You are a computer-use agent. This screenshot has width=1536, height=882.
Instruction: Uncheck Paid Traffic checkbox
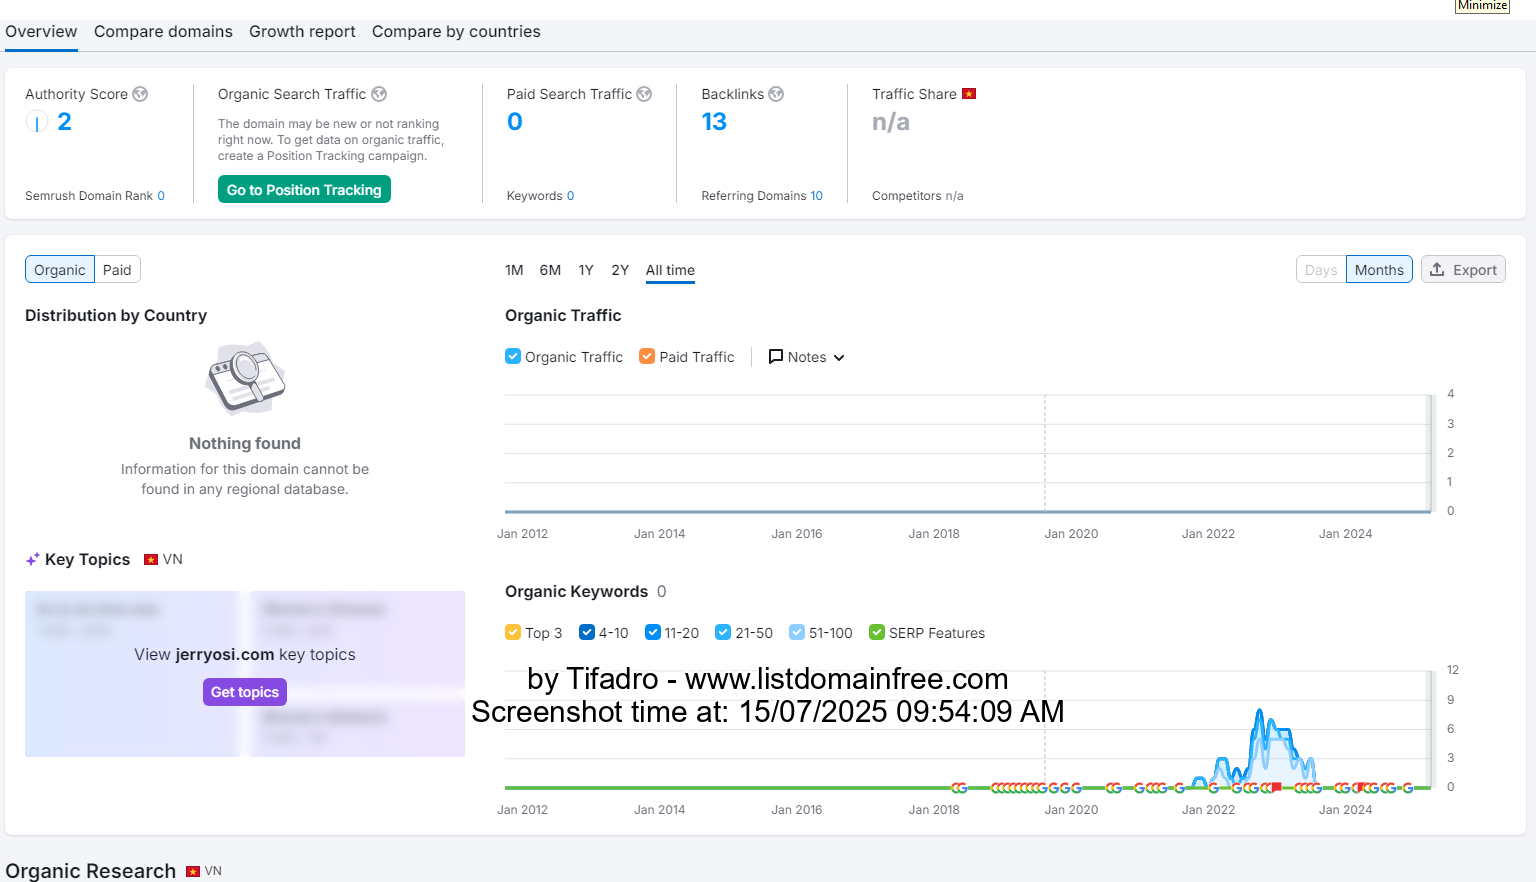point(647,356)
